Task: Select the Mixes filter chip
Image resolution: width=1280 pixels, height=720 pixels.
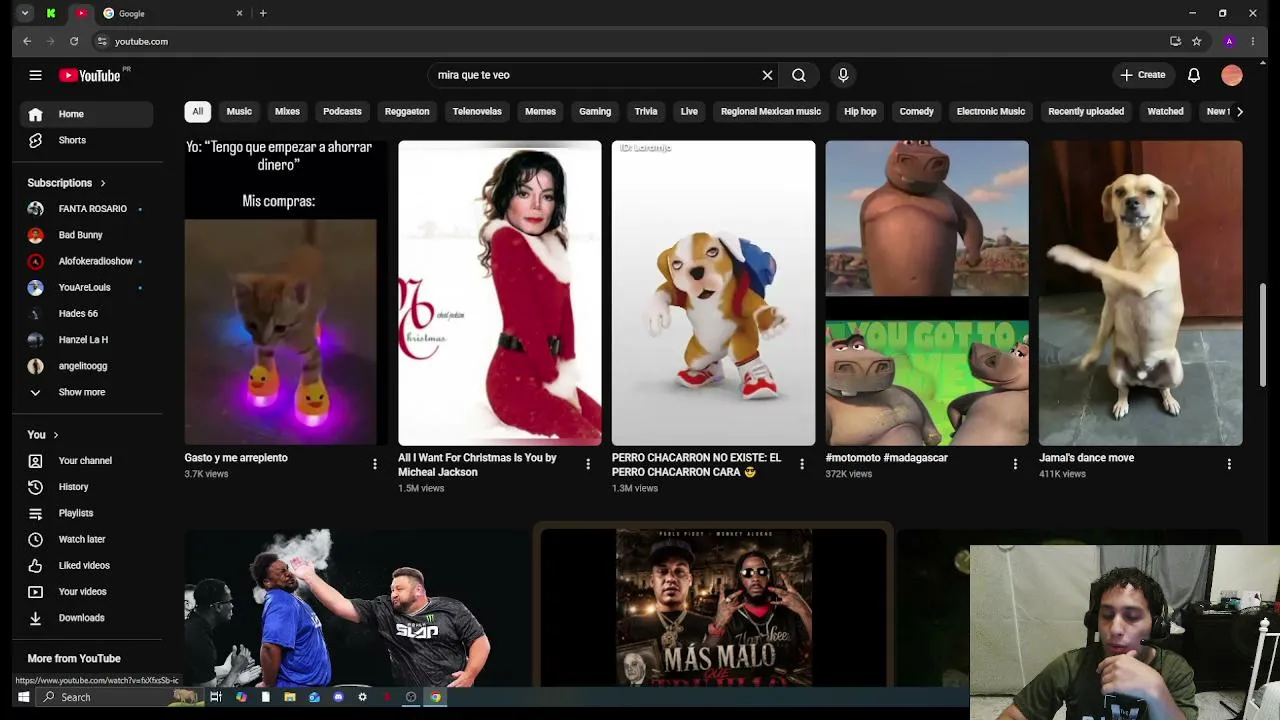Action: (287, 111)
